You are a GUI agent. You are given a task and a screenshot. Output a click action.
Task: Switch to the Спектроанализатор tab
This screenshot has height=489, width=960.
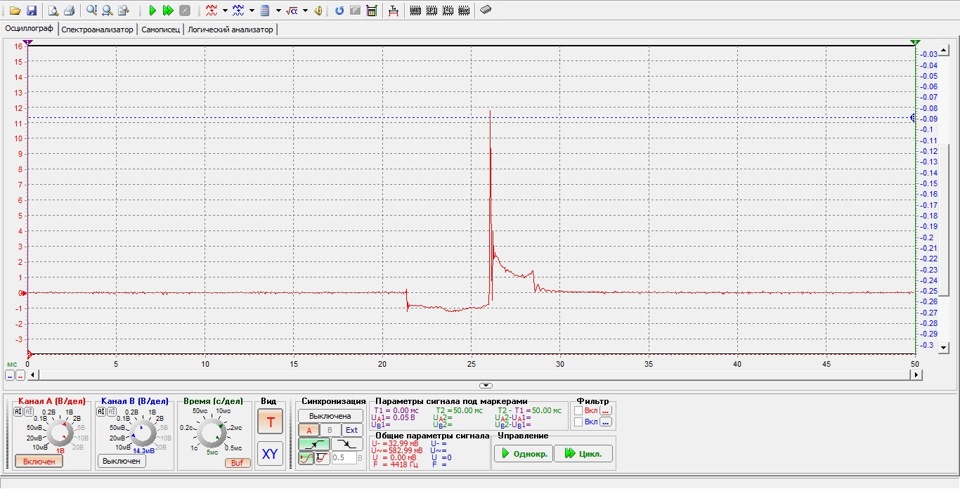tap(97, 29)
